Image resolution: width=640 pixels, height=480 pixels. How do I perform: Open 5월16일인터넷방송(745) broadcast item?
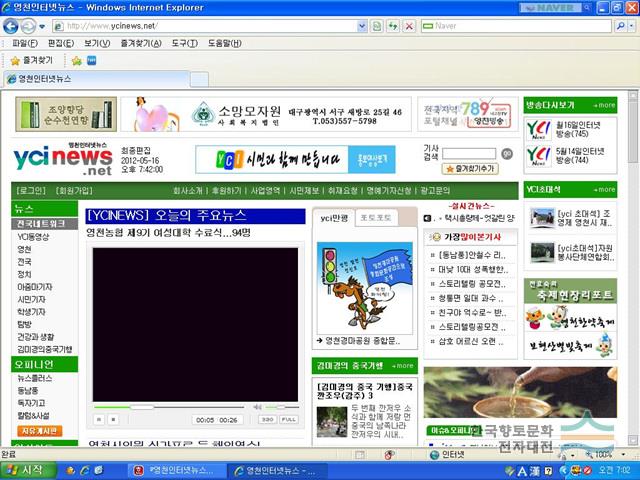tap(570, 130)
